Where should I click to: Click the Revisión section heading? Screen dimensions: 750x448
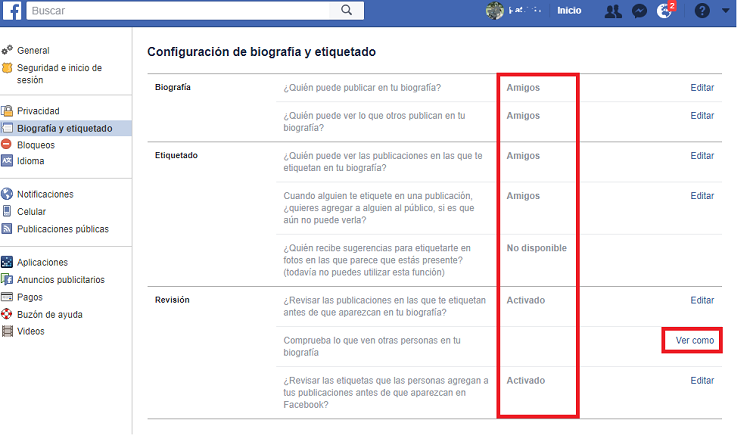coord(172,300)
